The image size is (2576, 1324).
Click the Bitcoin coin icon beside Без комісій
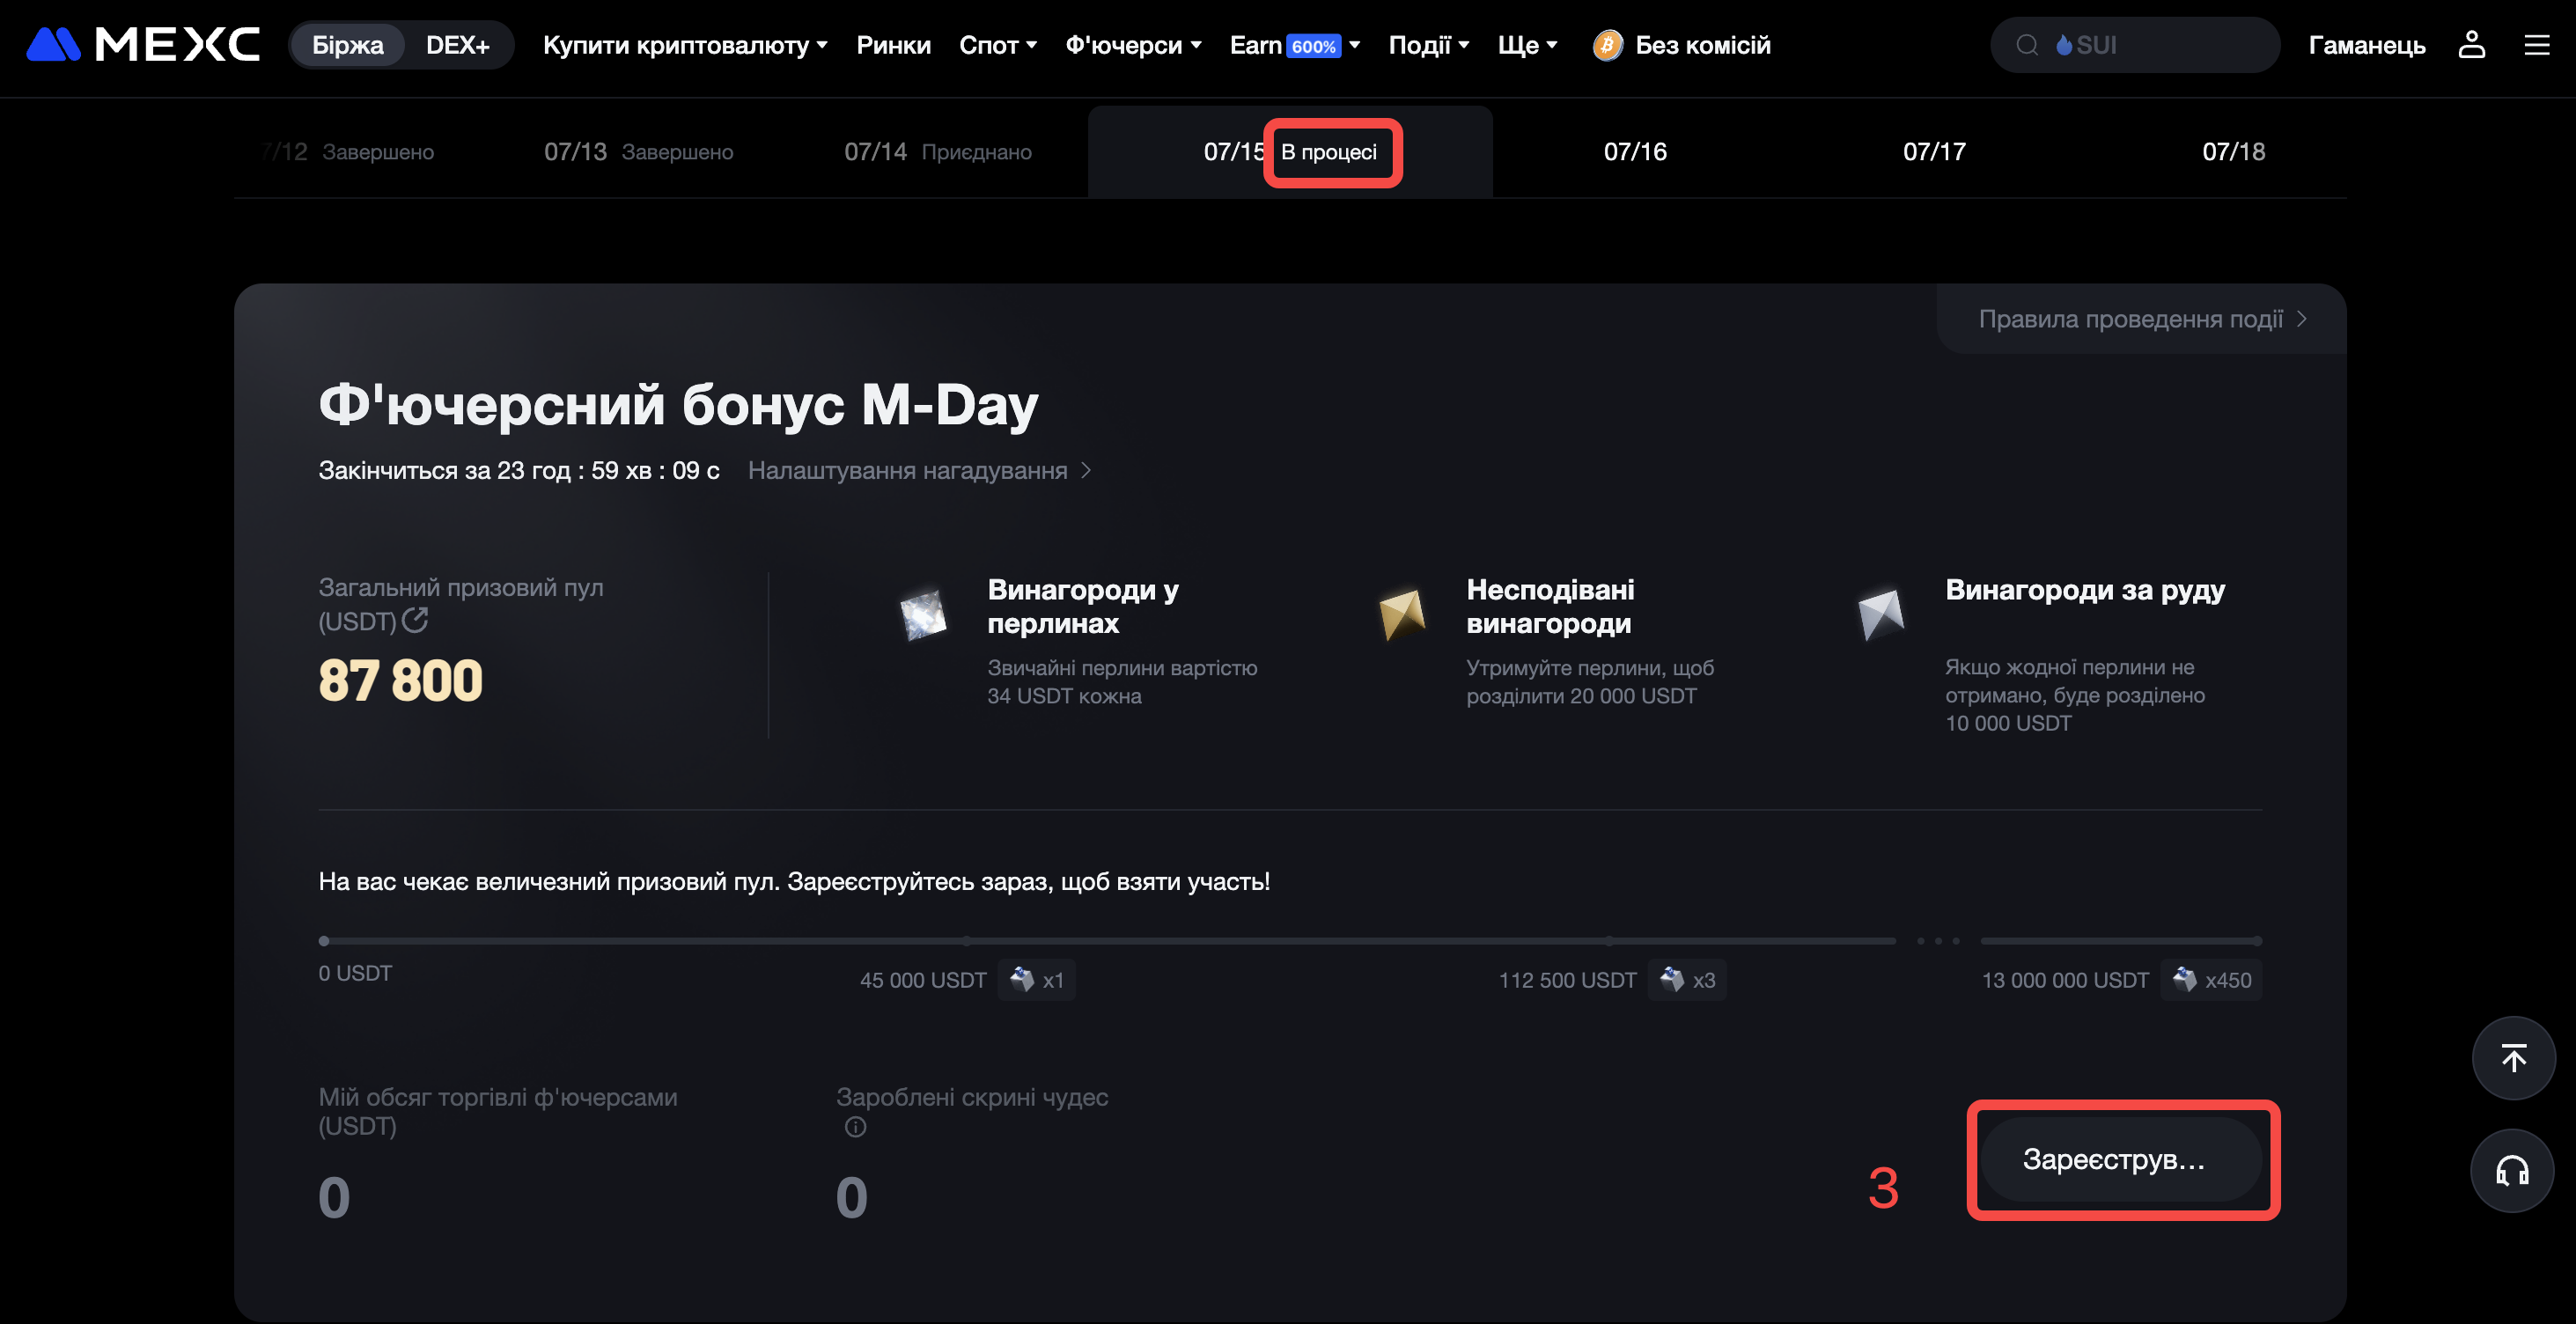pos(1607,45)
